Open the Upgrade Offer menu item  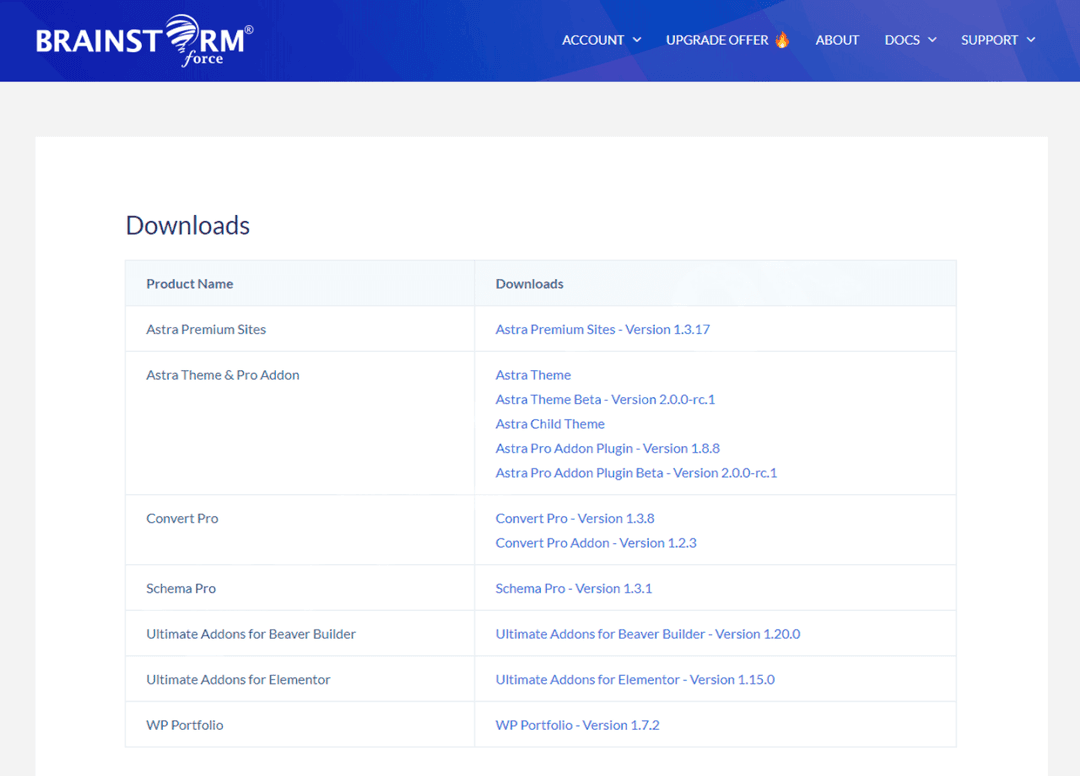click(x=717, y=40)
